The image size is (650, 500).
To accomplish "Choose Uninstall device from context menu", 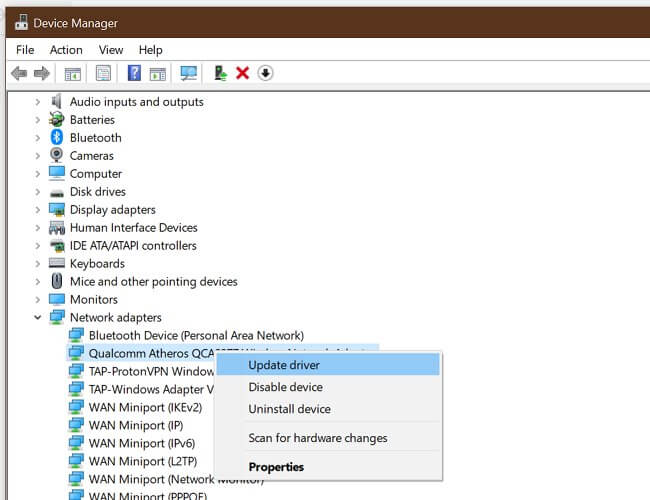I will coord(328,409).
